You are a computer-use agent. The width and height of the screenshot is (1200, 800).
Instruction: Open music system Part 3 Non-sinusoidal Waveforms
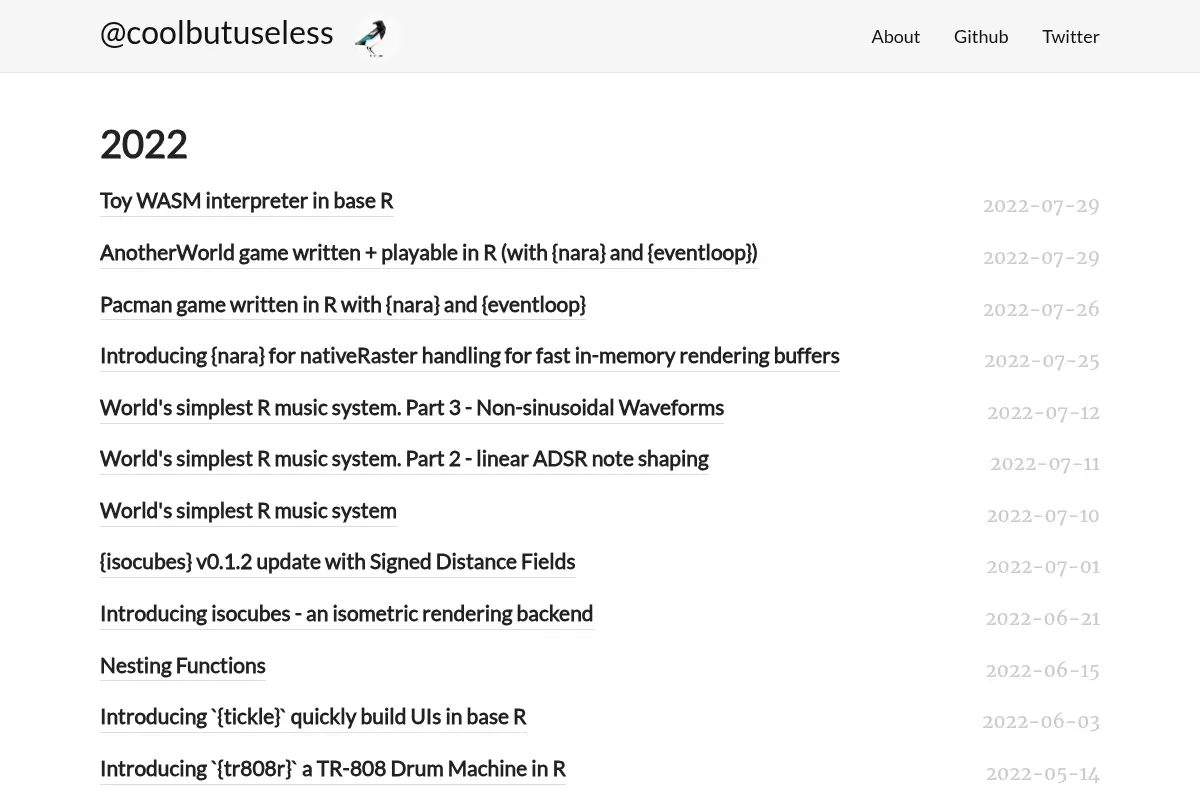(x=412, y=408)
